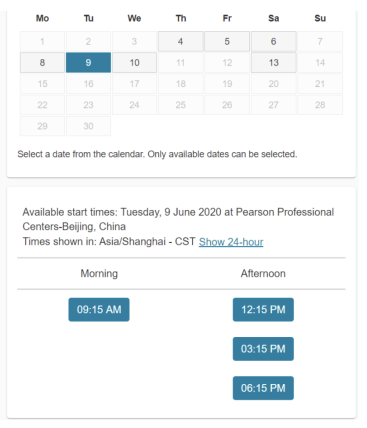Image resolution: width=367 pixels, height=428 pixels.
Task: Select the 09:15 AM morning time slot
Action: (x=99, y=310)
